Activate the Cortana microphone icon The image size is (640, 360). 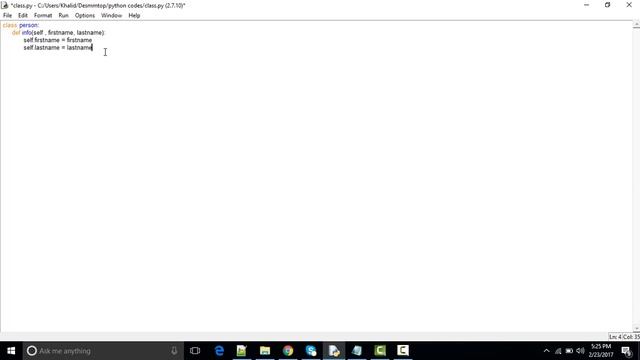tap(174, 351)
